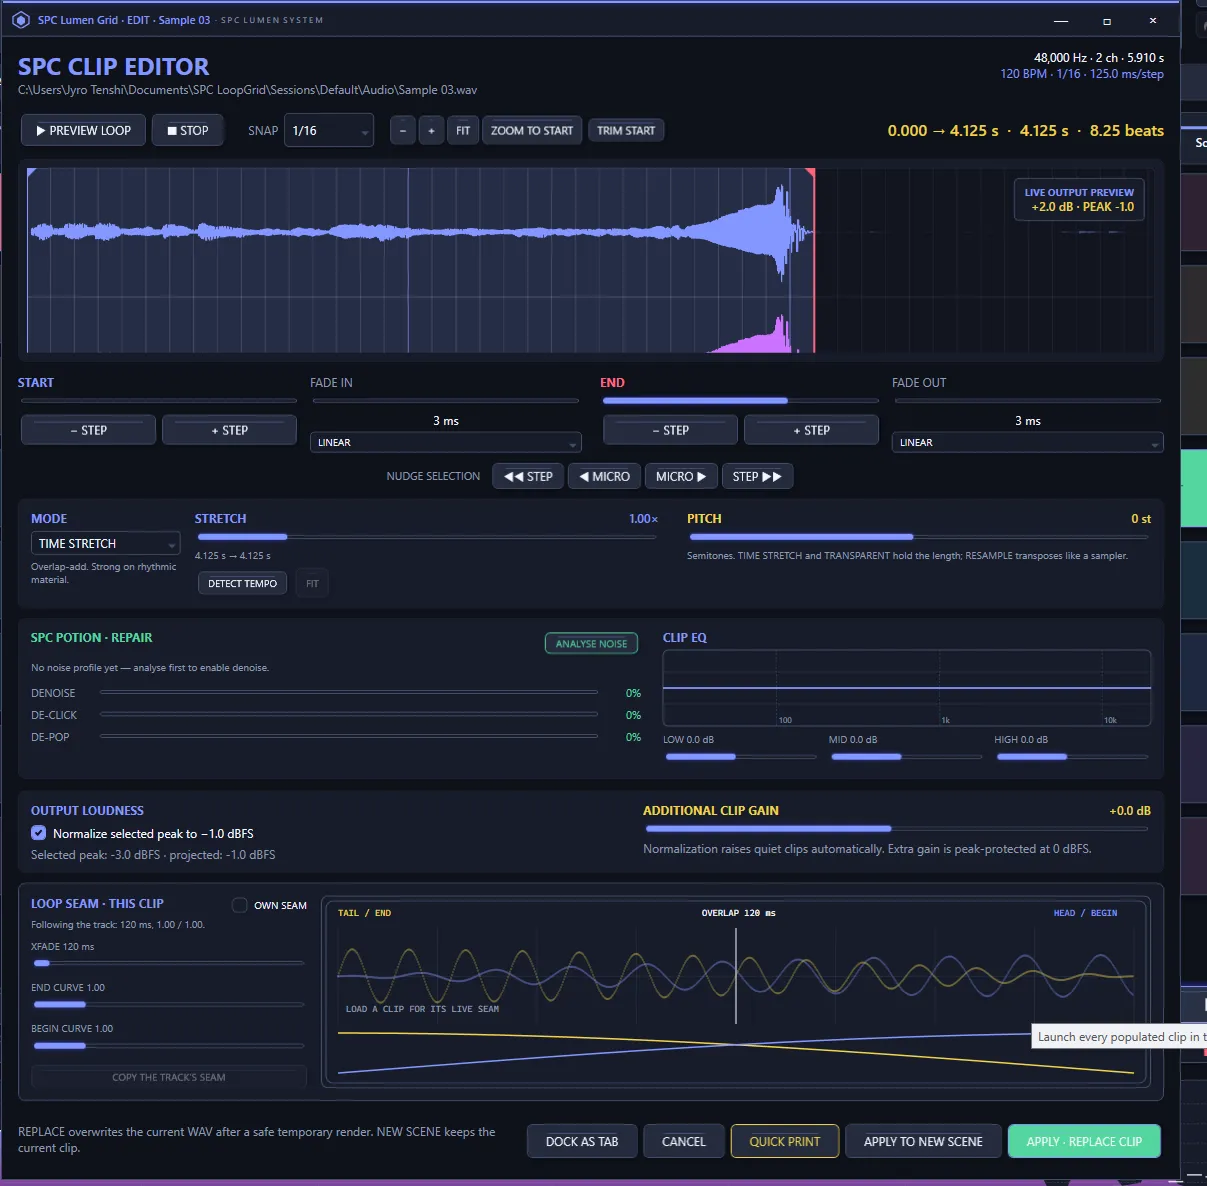Adjust the Denoise slider

coord(348,692)
